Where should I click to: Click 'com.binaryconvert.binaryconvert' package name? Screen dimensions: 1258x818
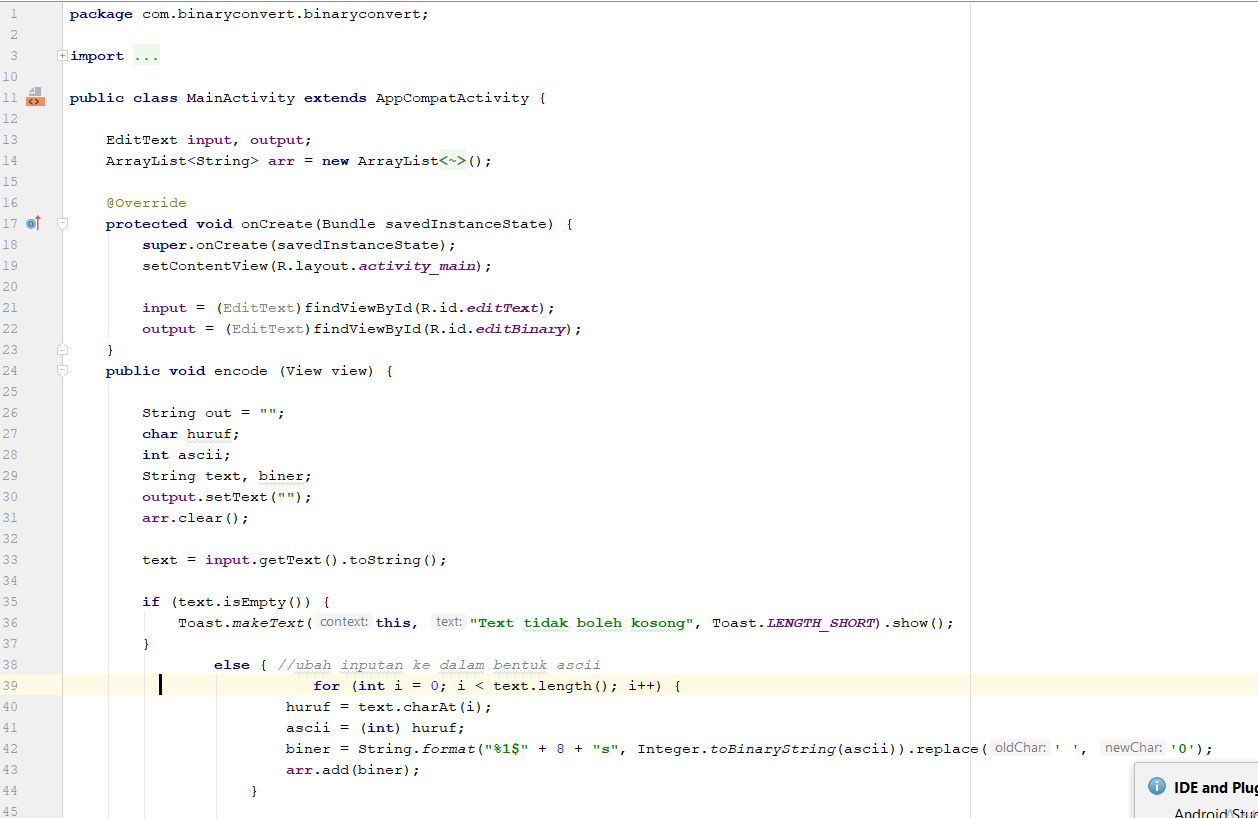(281, 14)
